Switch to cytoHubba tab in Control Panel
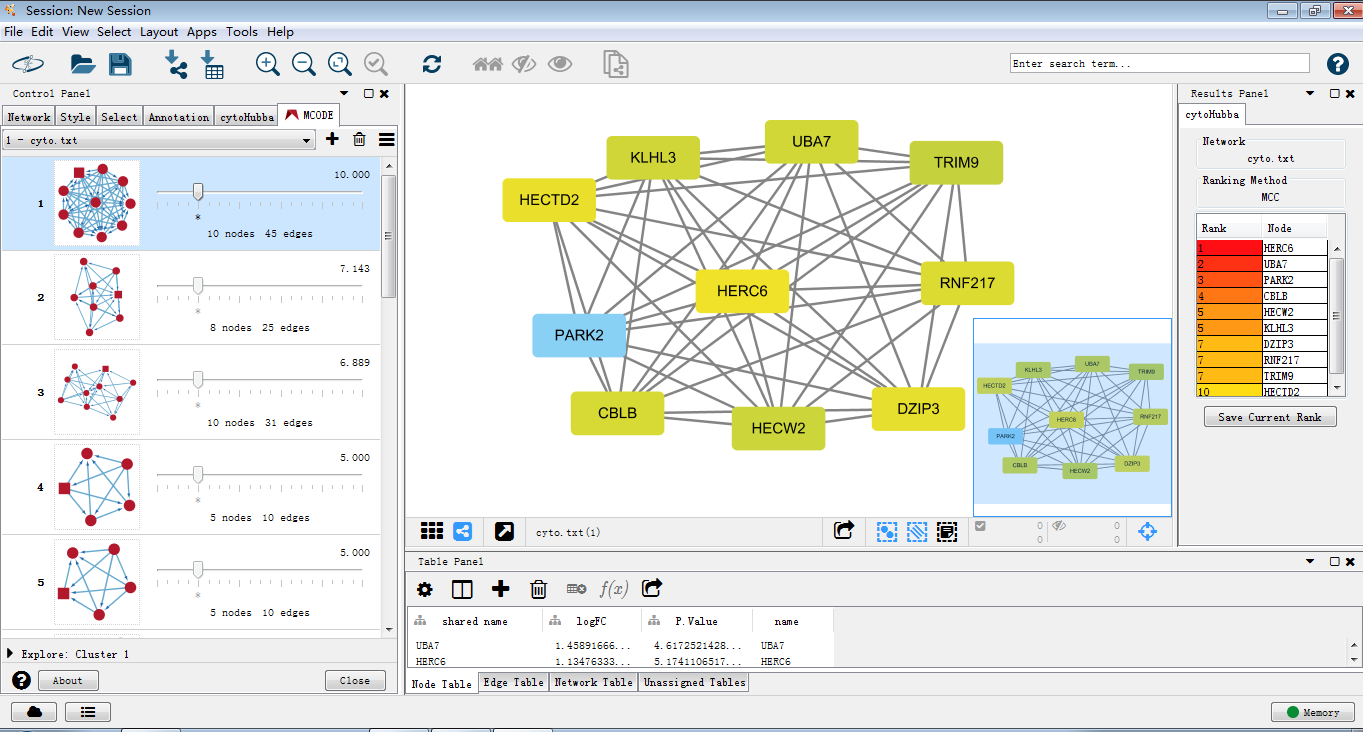The height and width of the screenshot is (732, 1363). click(247, 117)
